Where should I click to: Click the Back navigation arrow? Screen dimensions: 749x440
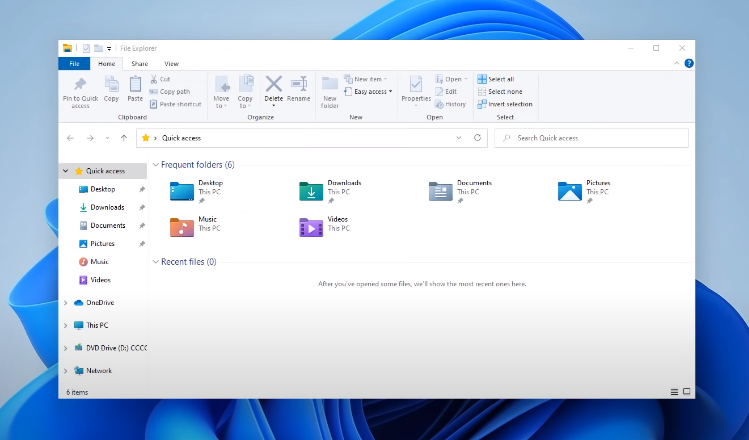click(x=70, y=138)
